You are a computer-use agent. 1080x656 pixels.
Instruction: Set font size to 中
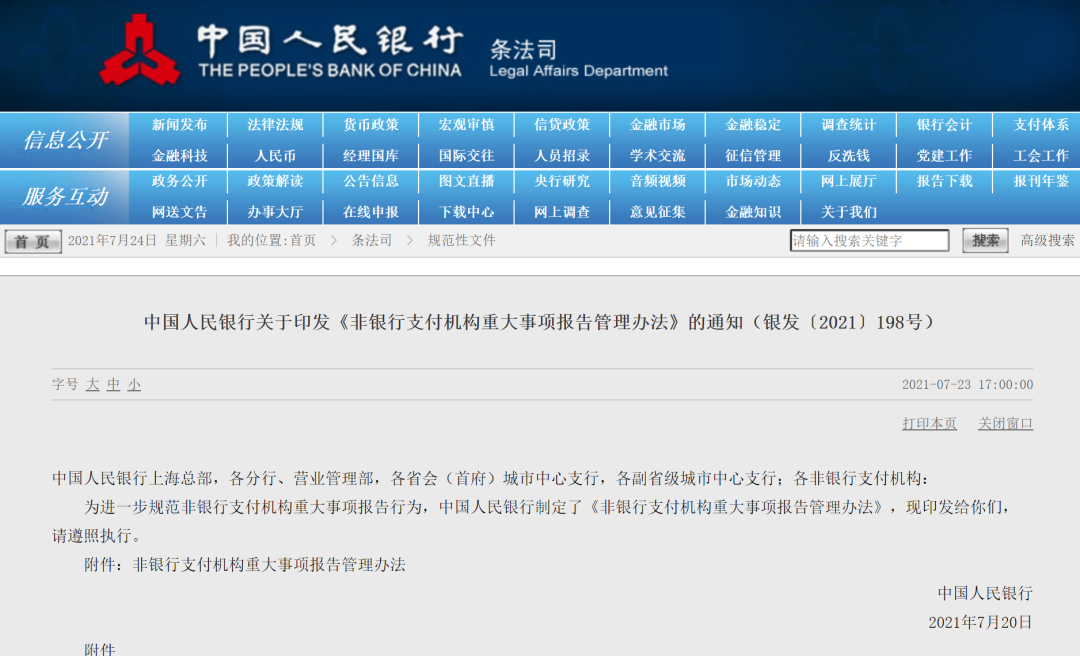click(x=113, y=385)
